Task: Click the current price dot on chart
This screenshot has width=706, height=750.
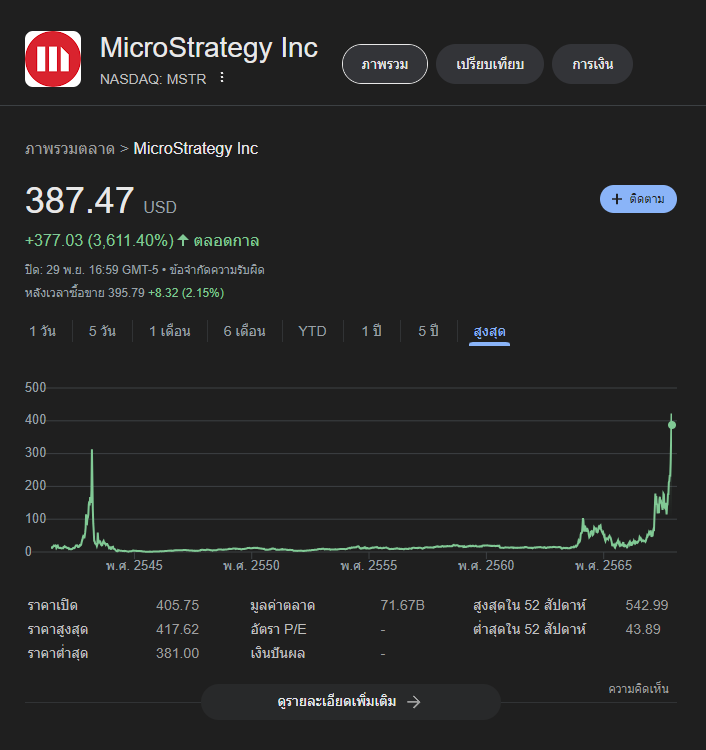Action: (x=672, y=425)
